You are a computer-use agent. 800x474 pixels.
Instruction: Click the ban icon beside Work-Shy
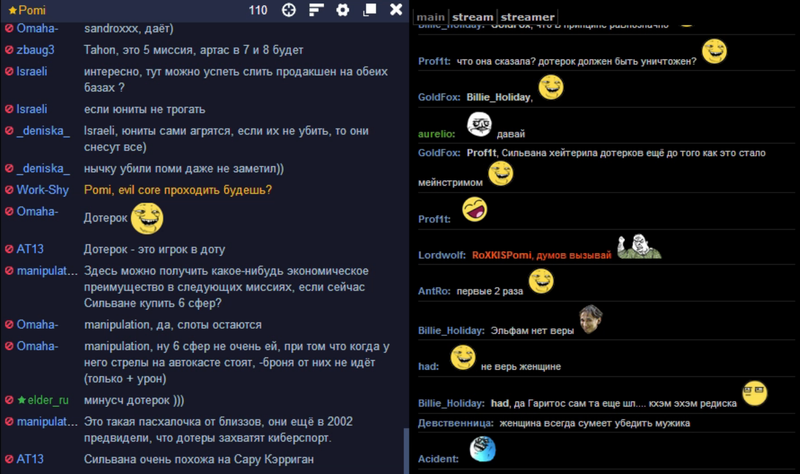9,190
